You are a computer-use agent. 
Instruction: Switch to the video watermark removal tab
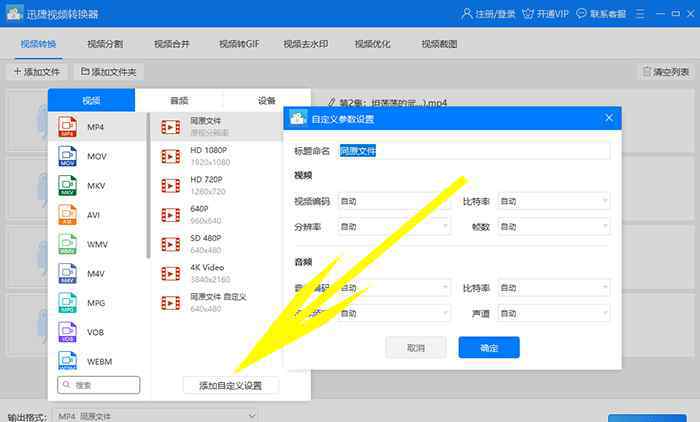tap(306, 44)
